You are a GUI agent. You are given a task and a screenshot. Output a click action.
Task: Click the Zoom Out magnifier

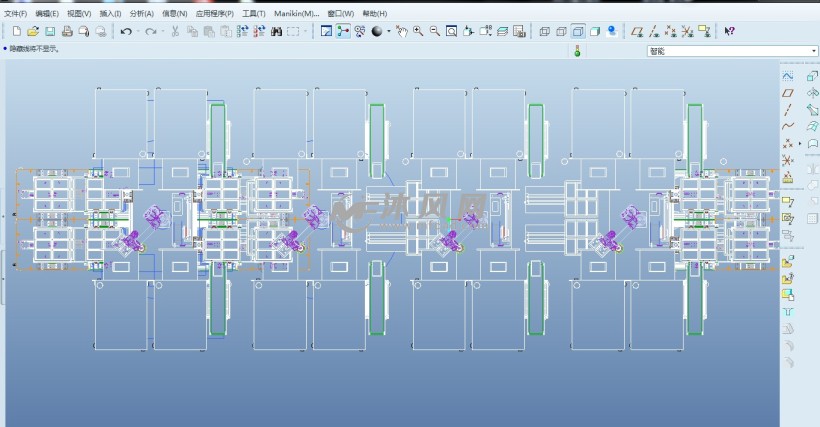click(x=435, y=32)
